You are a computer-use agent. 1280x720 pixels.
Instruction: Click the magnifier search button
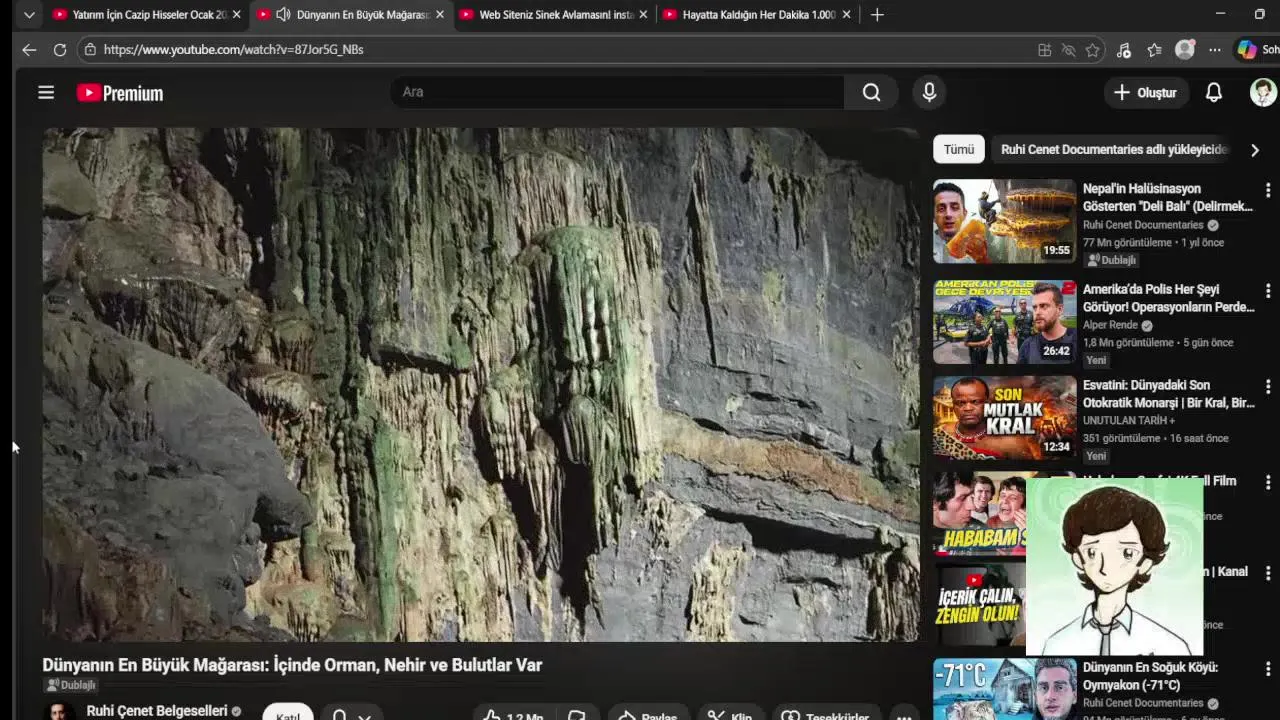tap(872, 92)
